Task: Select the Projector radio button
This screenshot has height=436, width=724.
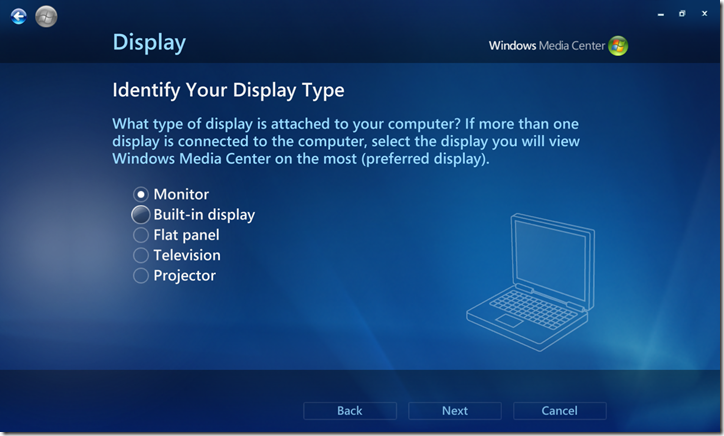Action: click(x=141, y=276)
